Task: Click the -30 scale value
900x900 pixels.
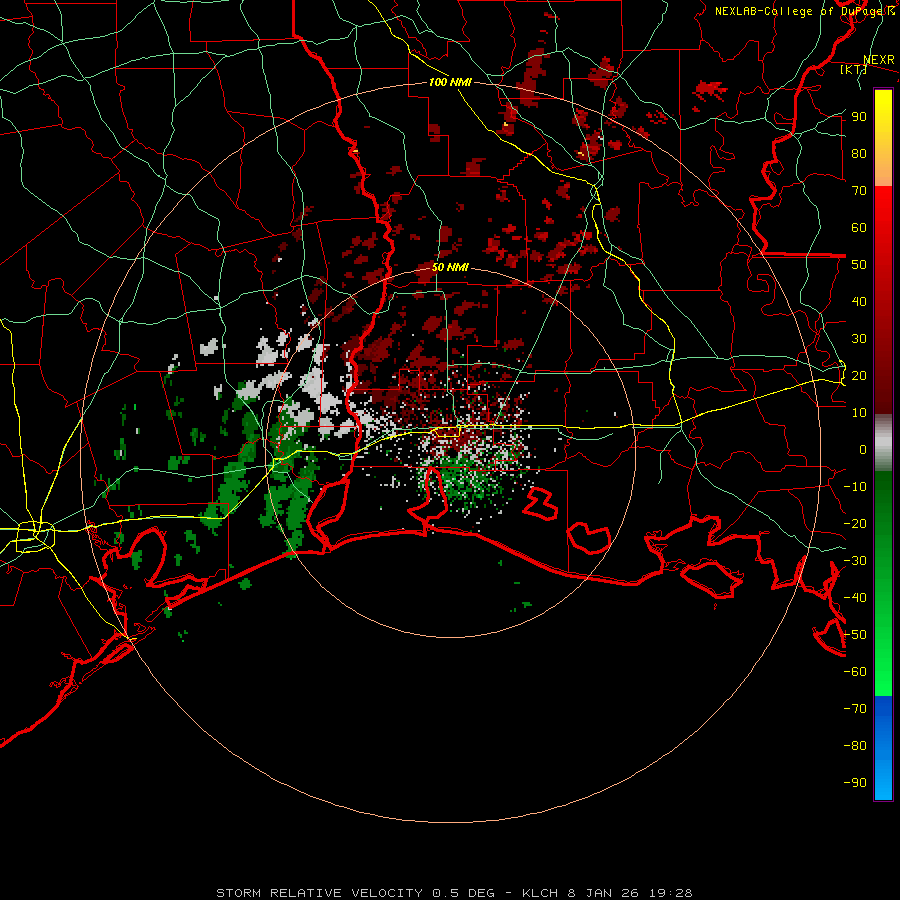Action: [855, 561]
